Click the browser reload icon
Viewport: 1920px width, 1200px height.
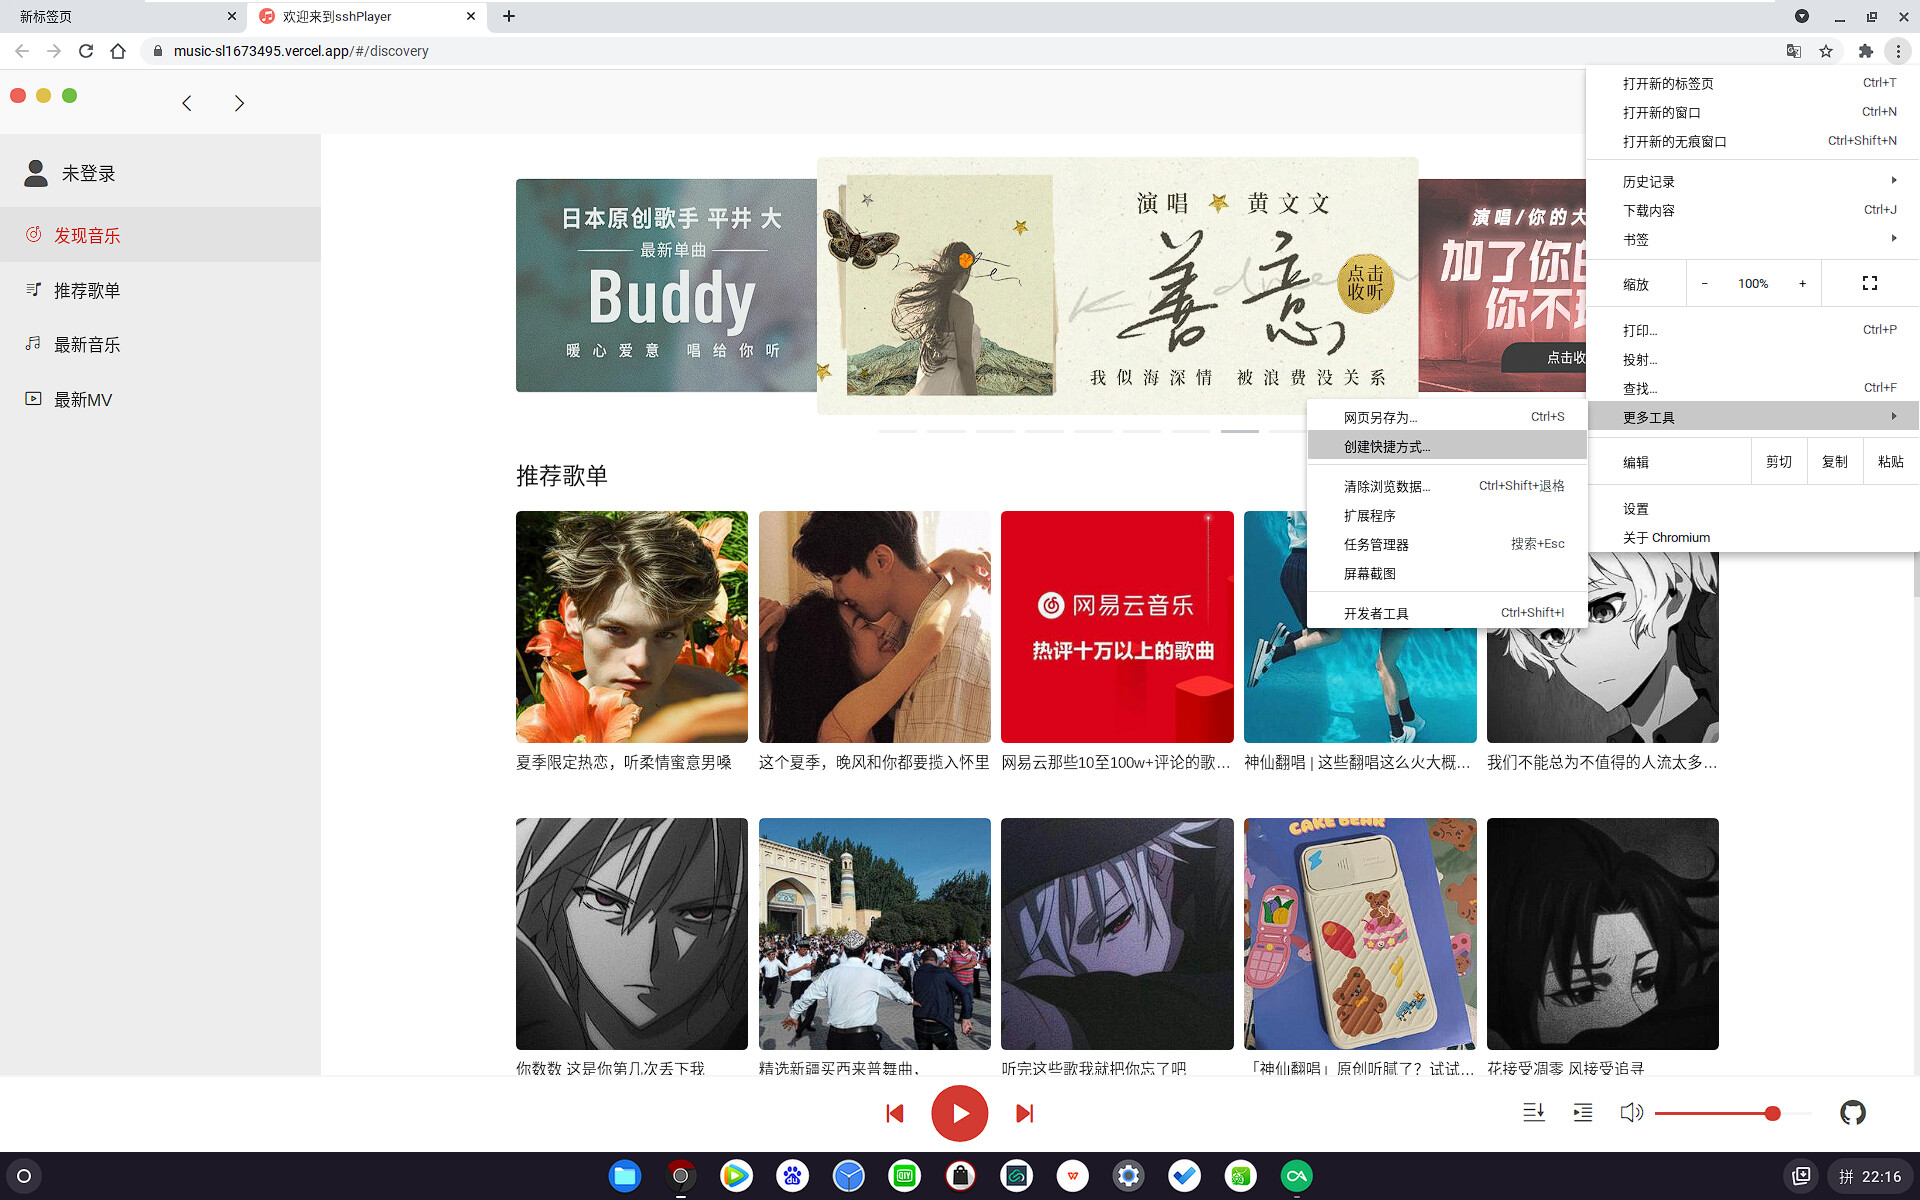point(86,51)
